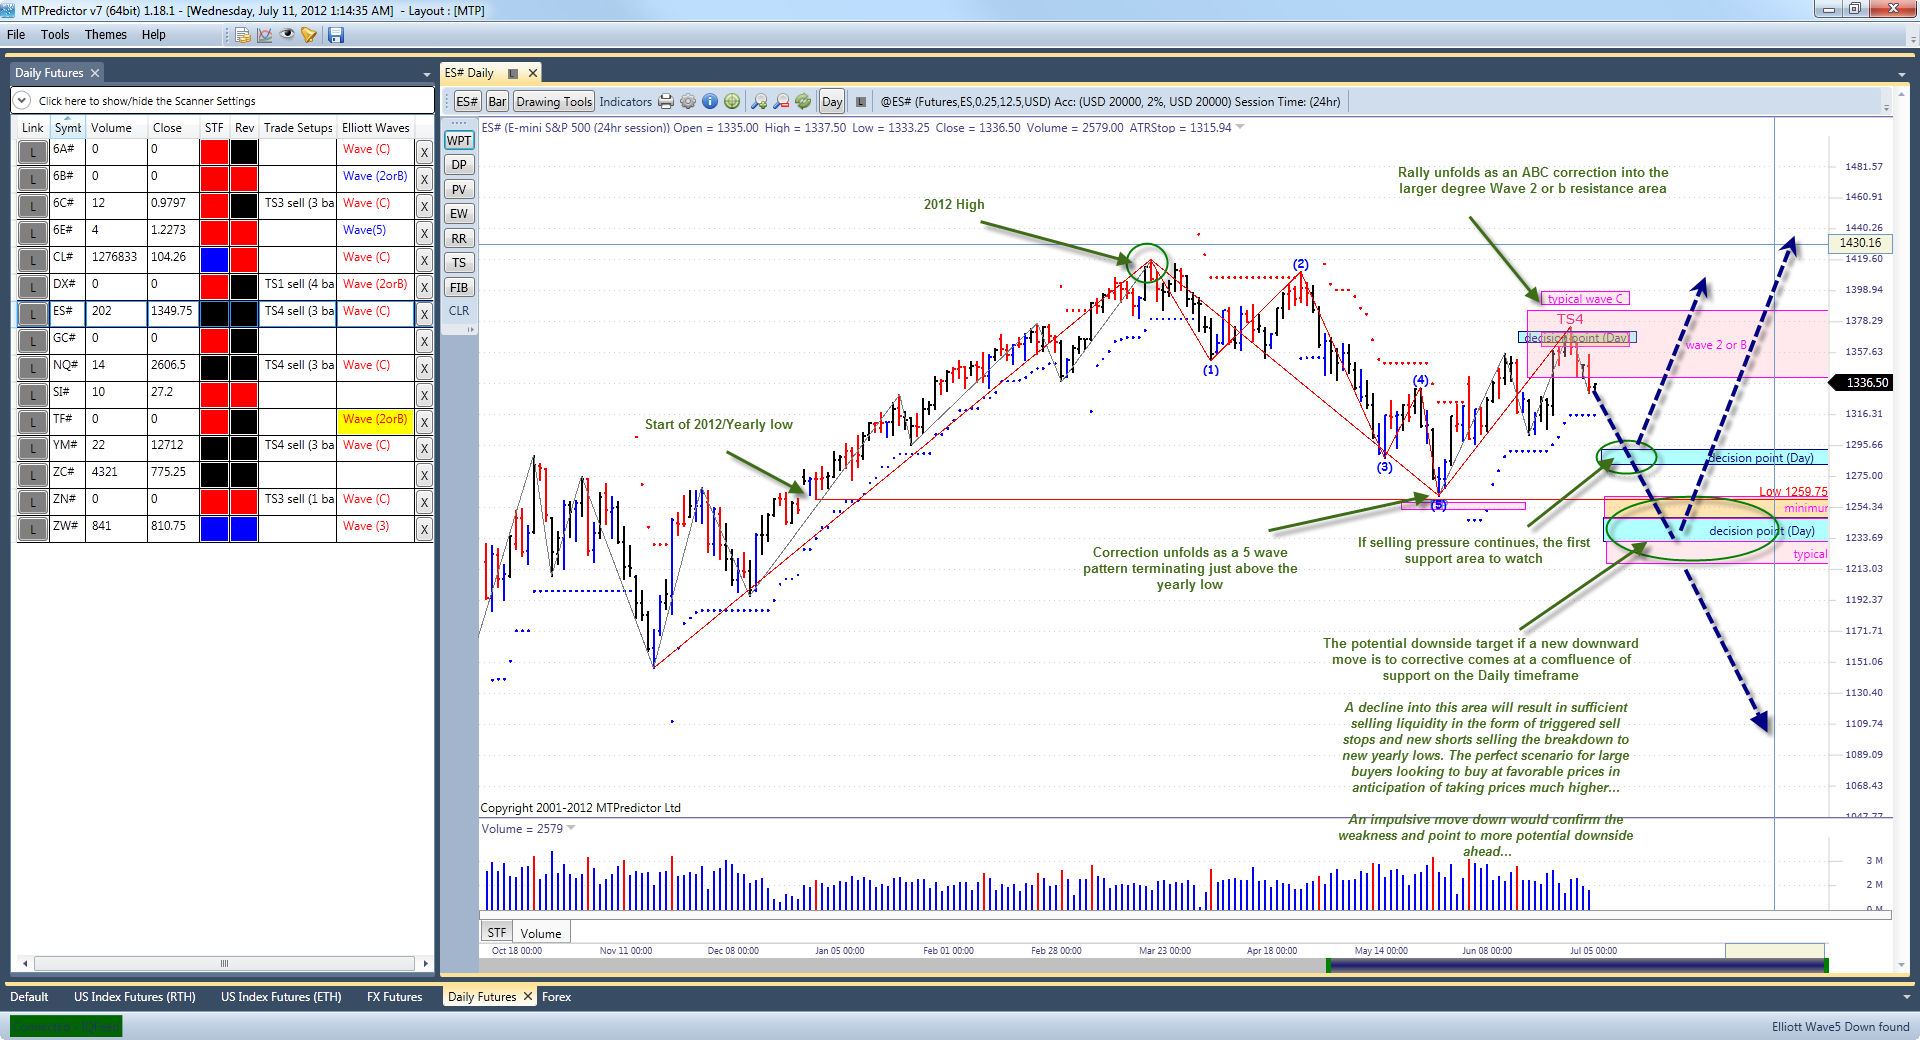Click the blue info icon on chart toolbar
The height and width of the screenshot is (1040, 1920).
click(x=710, y=101)
